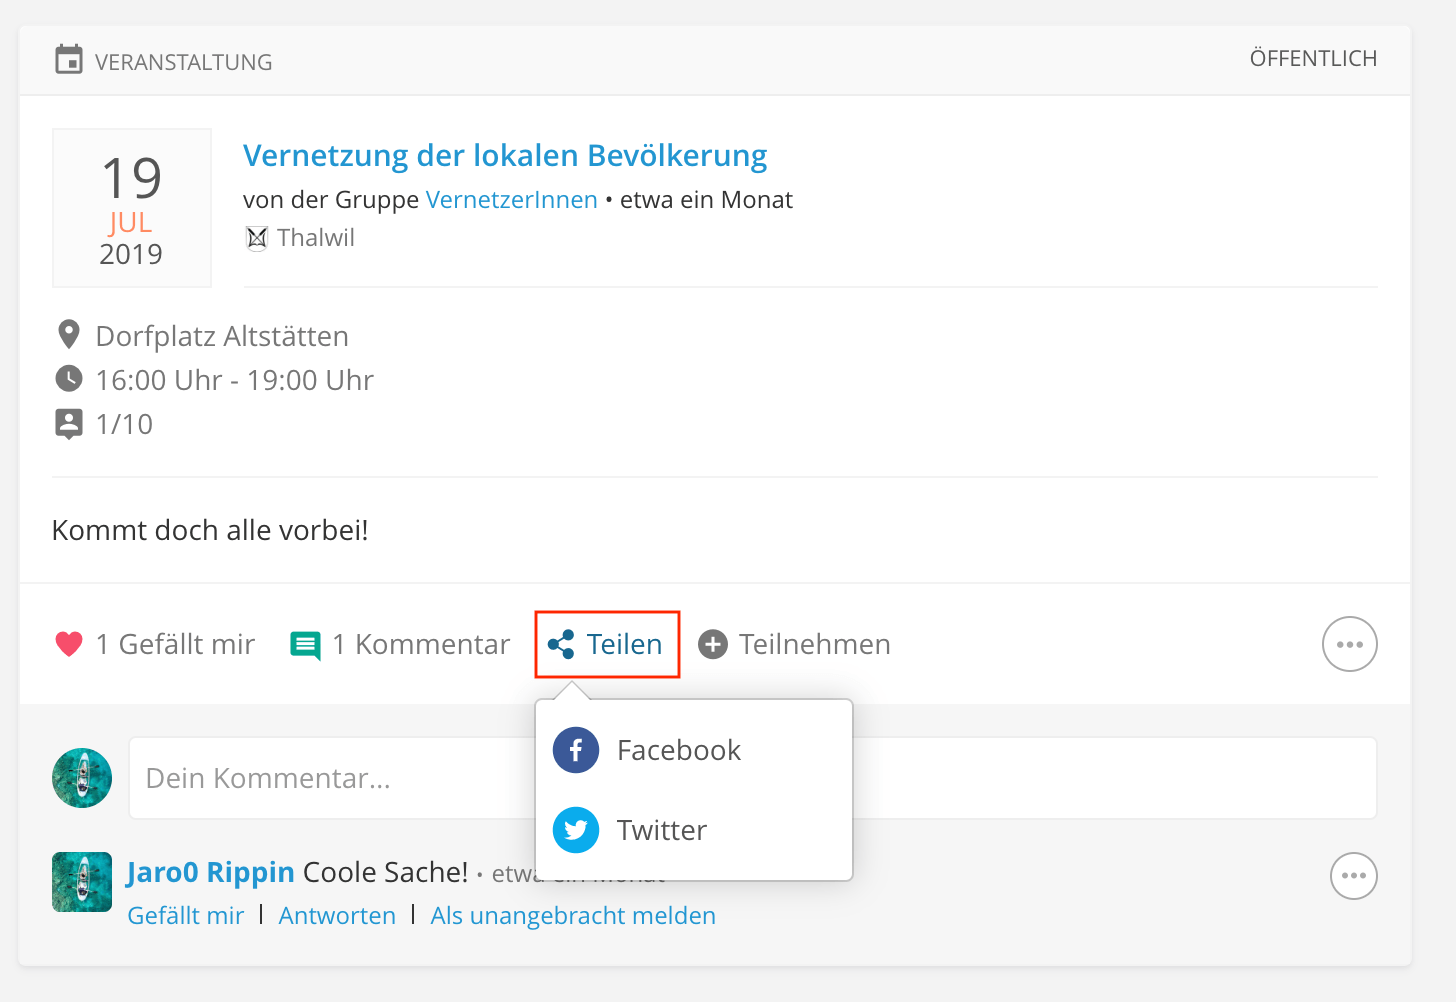Click the red heart like icon
The width and height of the screenshot is (1456, 1002).
69,644
